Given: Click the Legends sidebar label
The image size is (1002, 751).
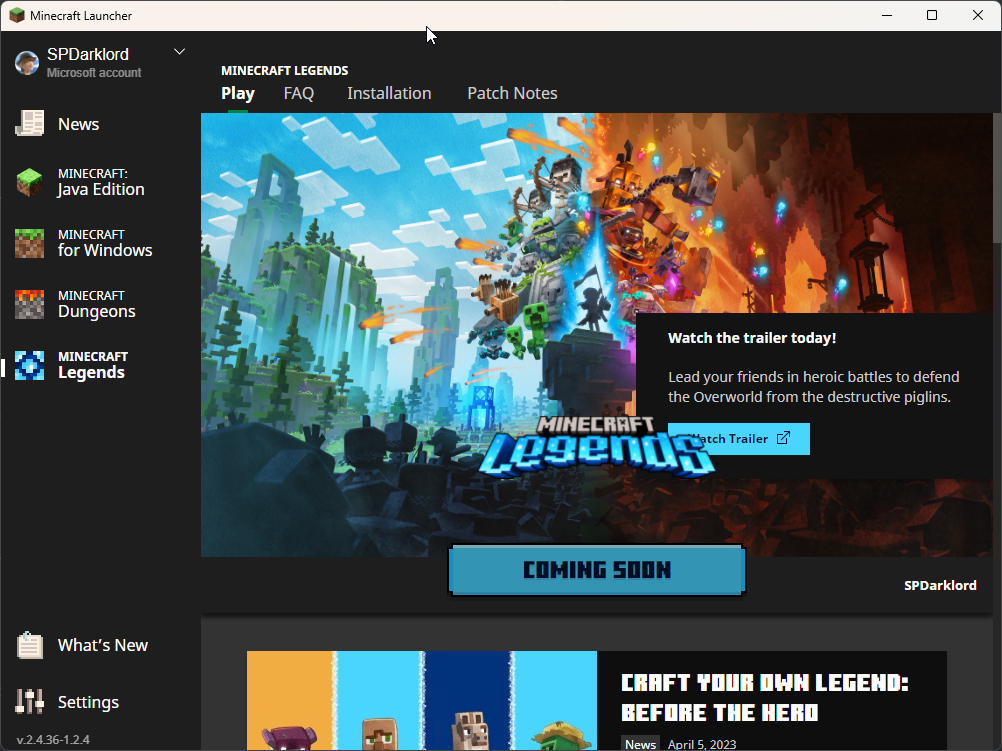Looking at the screenshot, I should tap(91, 372).
